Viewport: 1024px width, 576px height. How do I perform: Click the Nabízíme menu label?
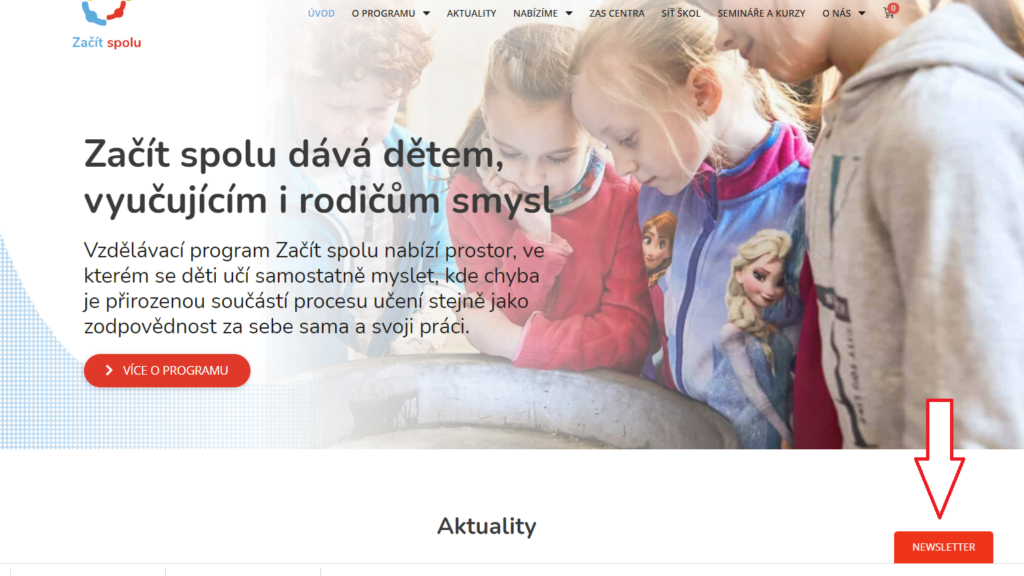pos(536,13)
